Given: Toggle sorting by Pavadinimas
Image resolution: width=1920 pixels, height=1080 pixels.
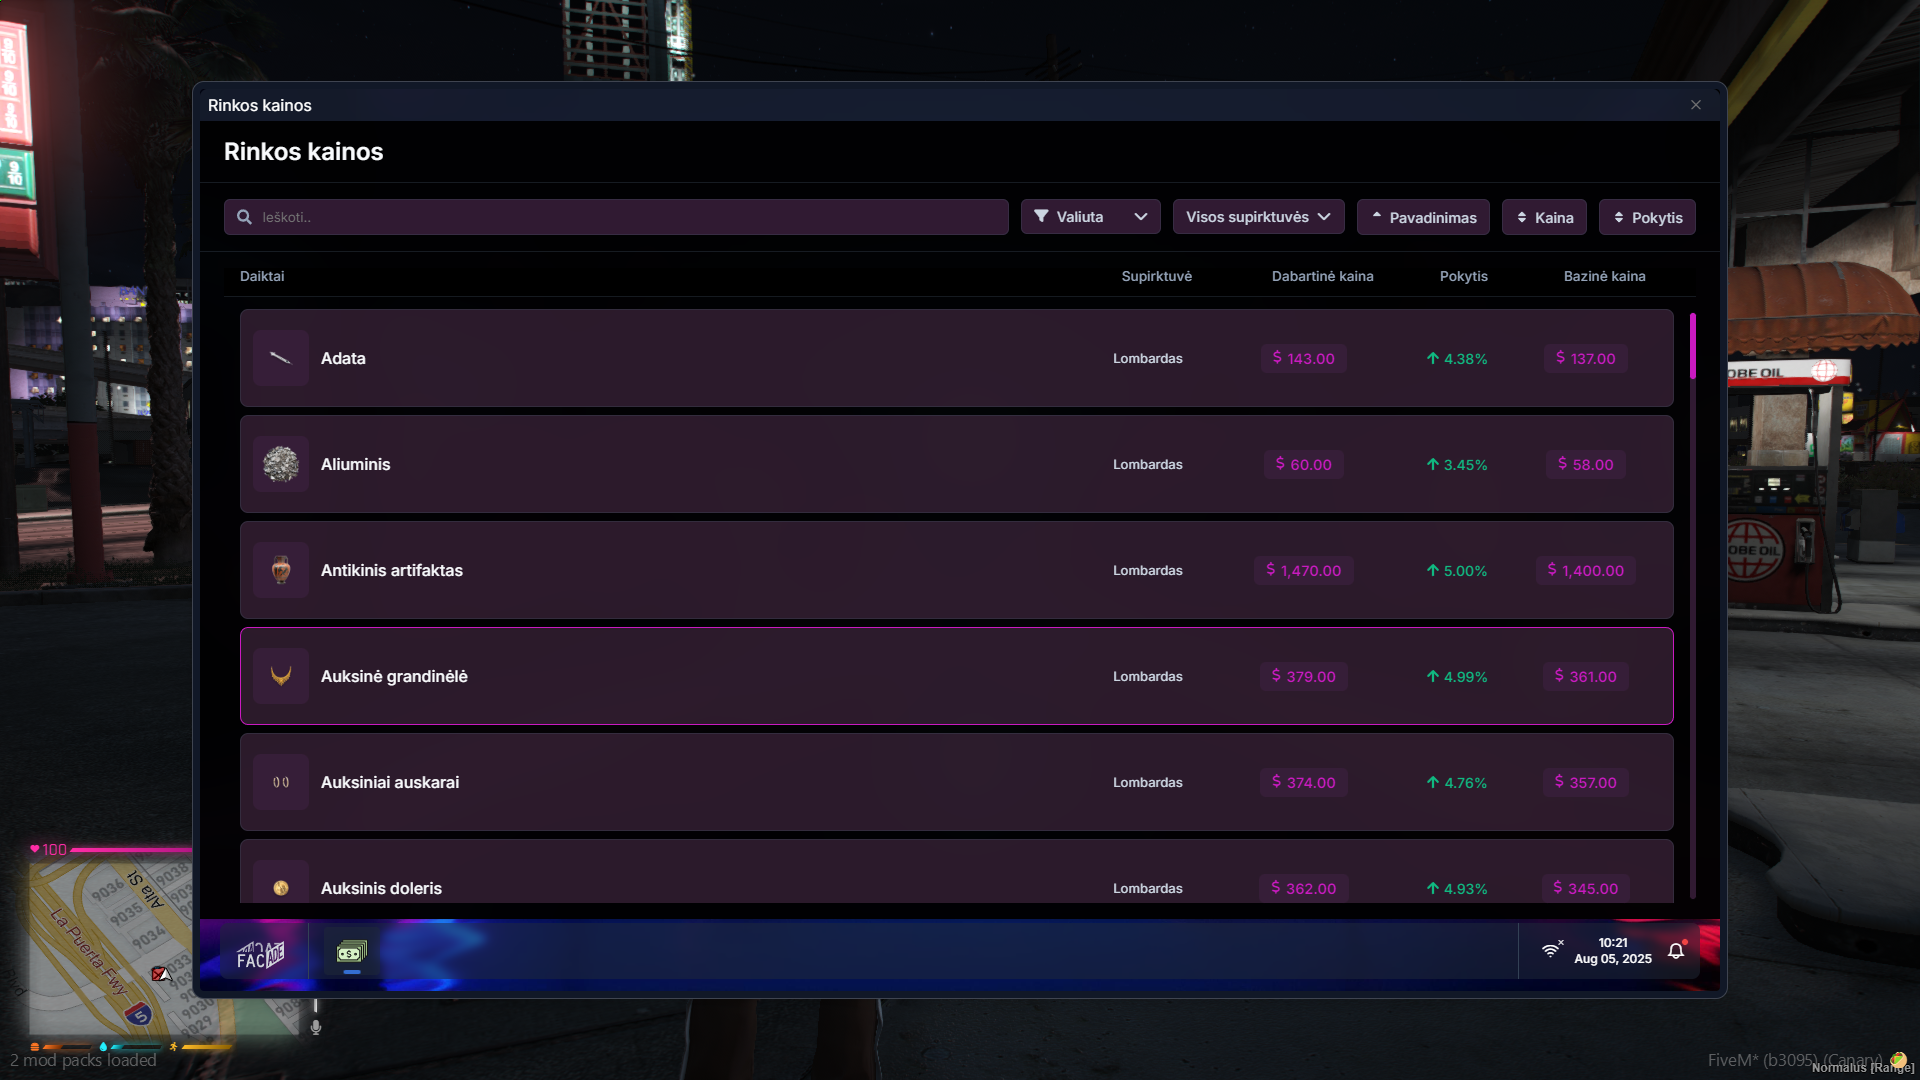Looking at the screenshot, I should point(1422,217).
